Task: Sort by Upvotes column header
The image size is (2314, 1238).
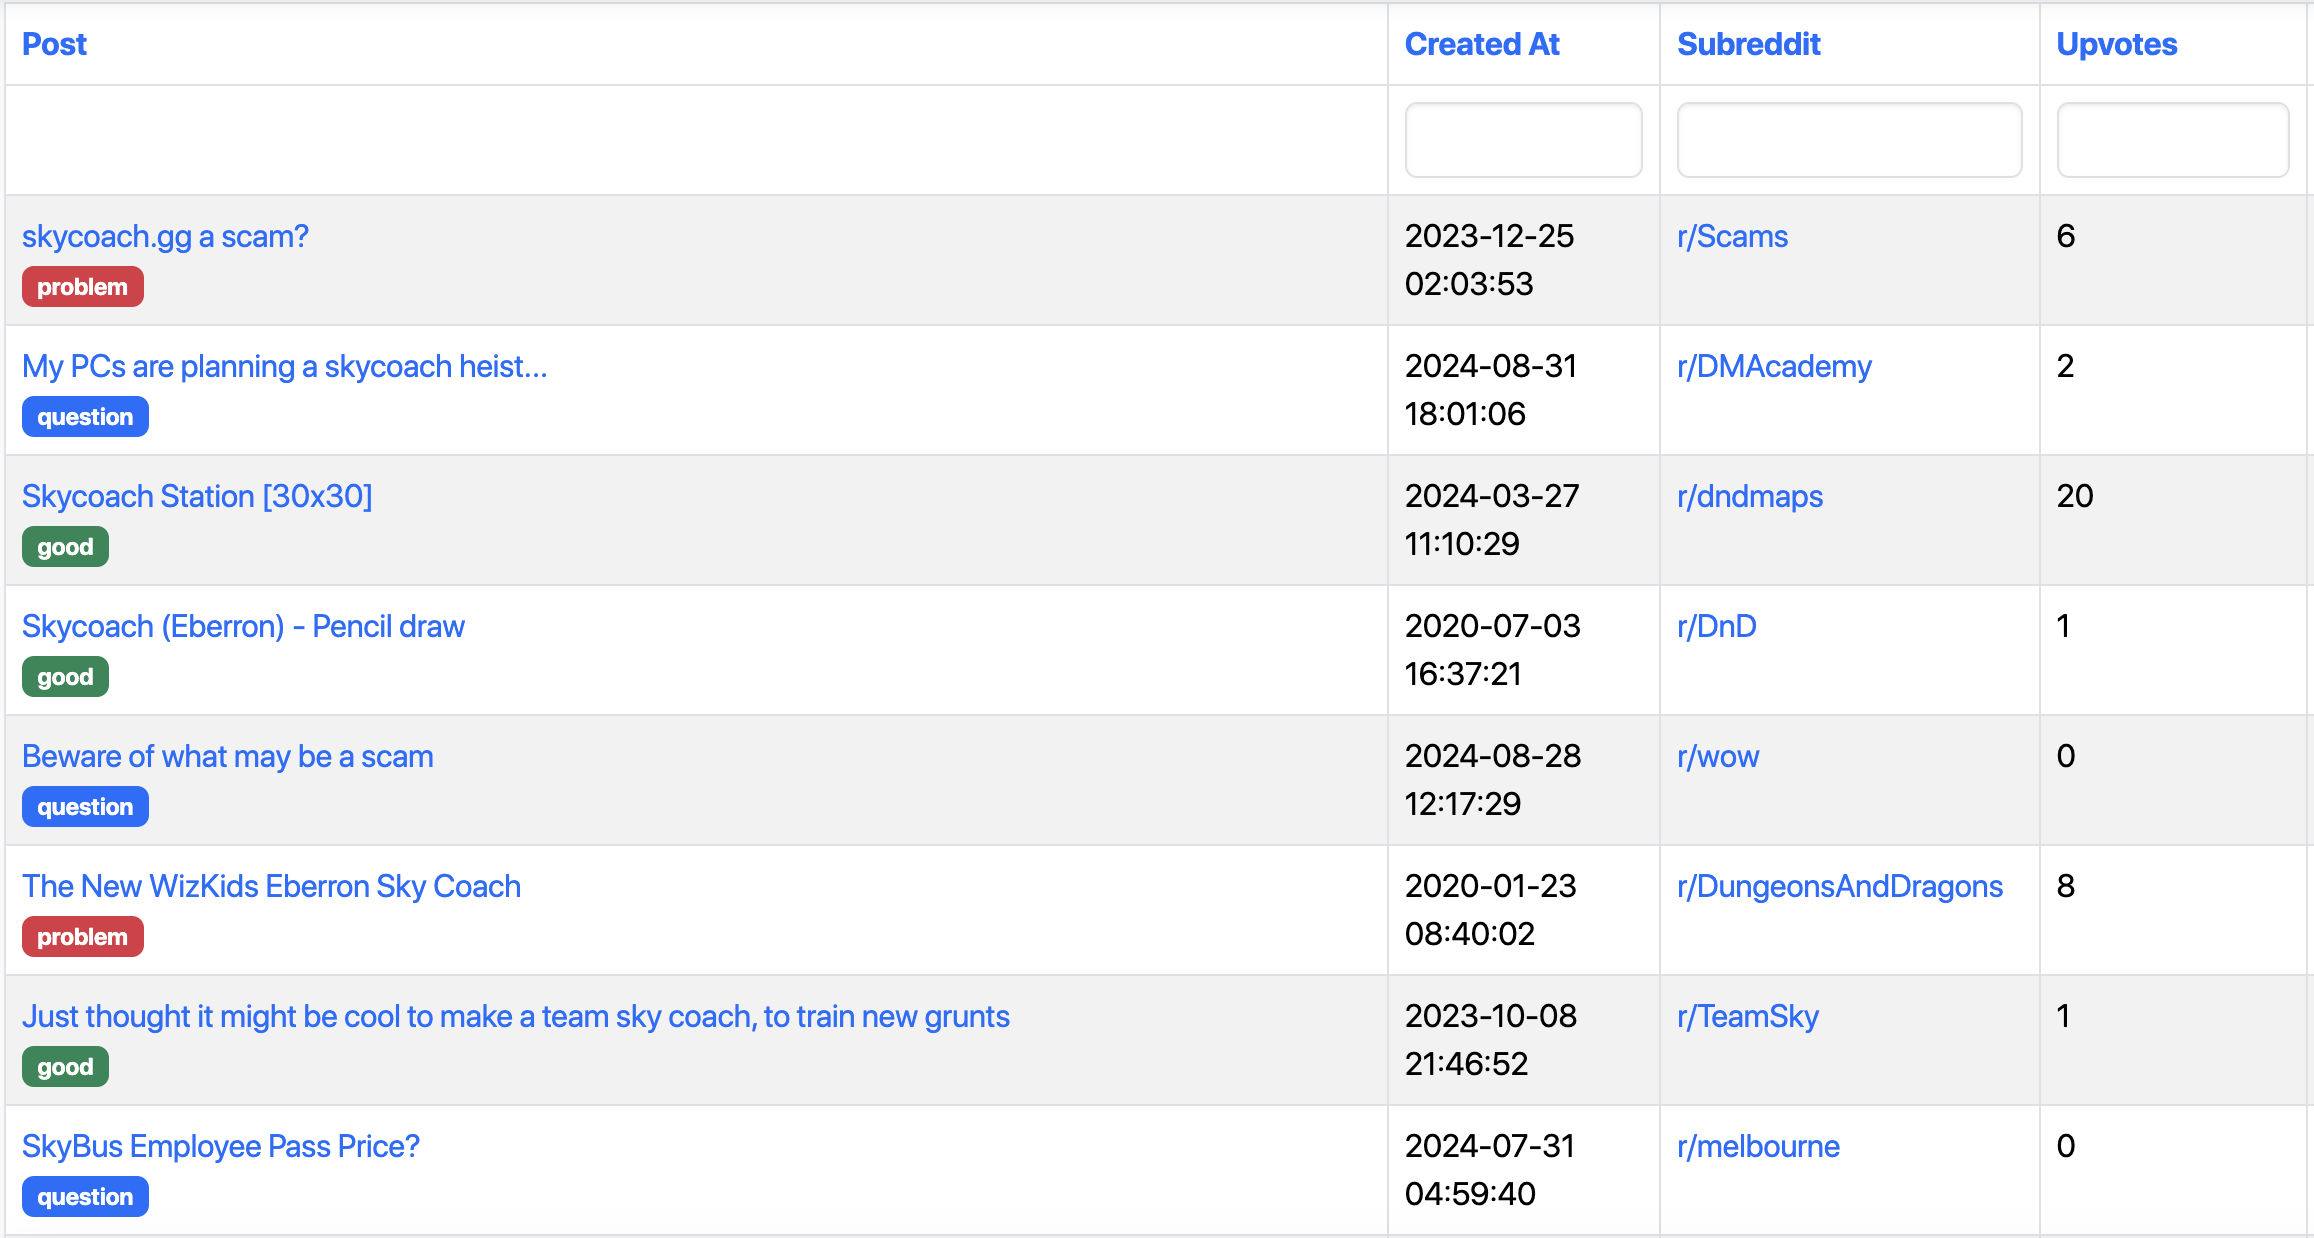Action: pos(2116,44)
